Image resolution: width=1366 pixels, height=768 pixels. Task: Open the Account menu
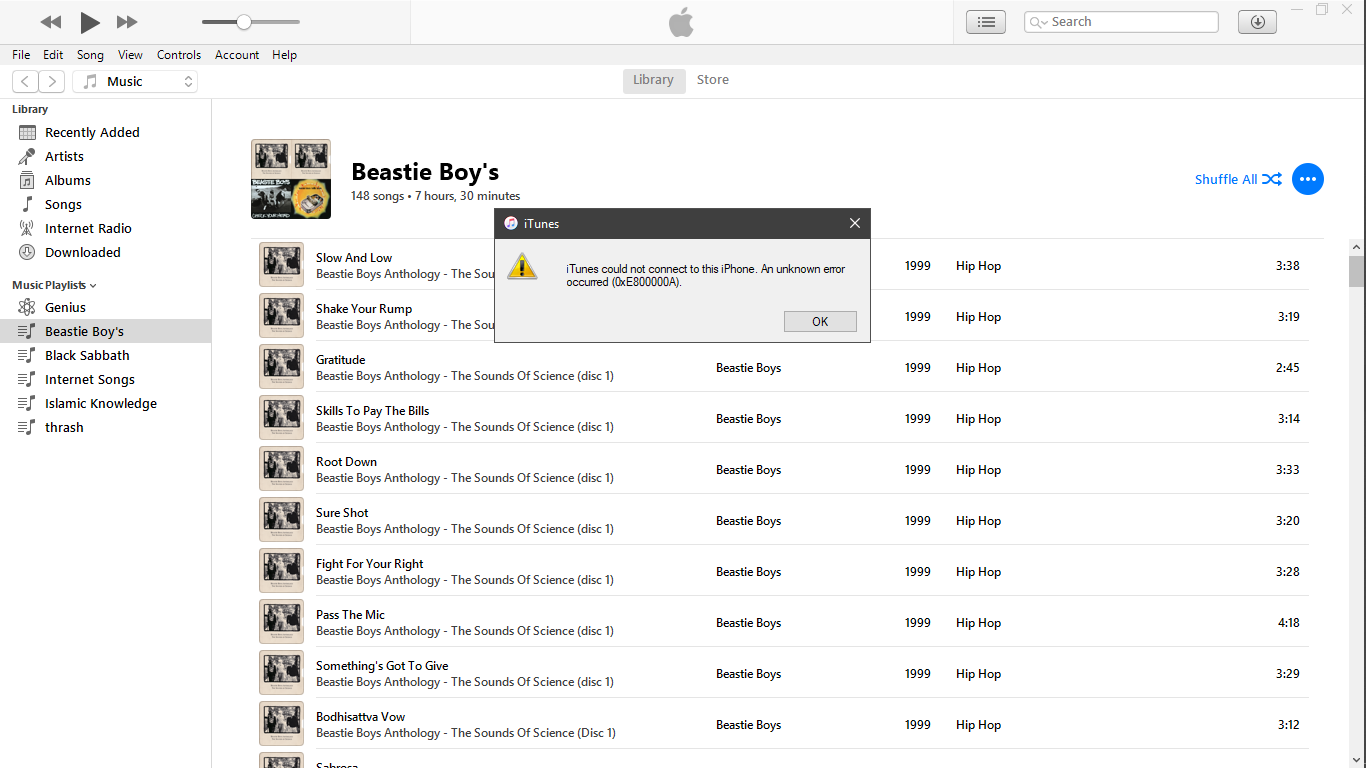tap(237, 55)
